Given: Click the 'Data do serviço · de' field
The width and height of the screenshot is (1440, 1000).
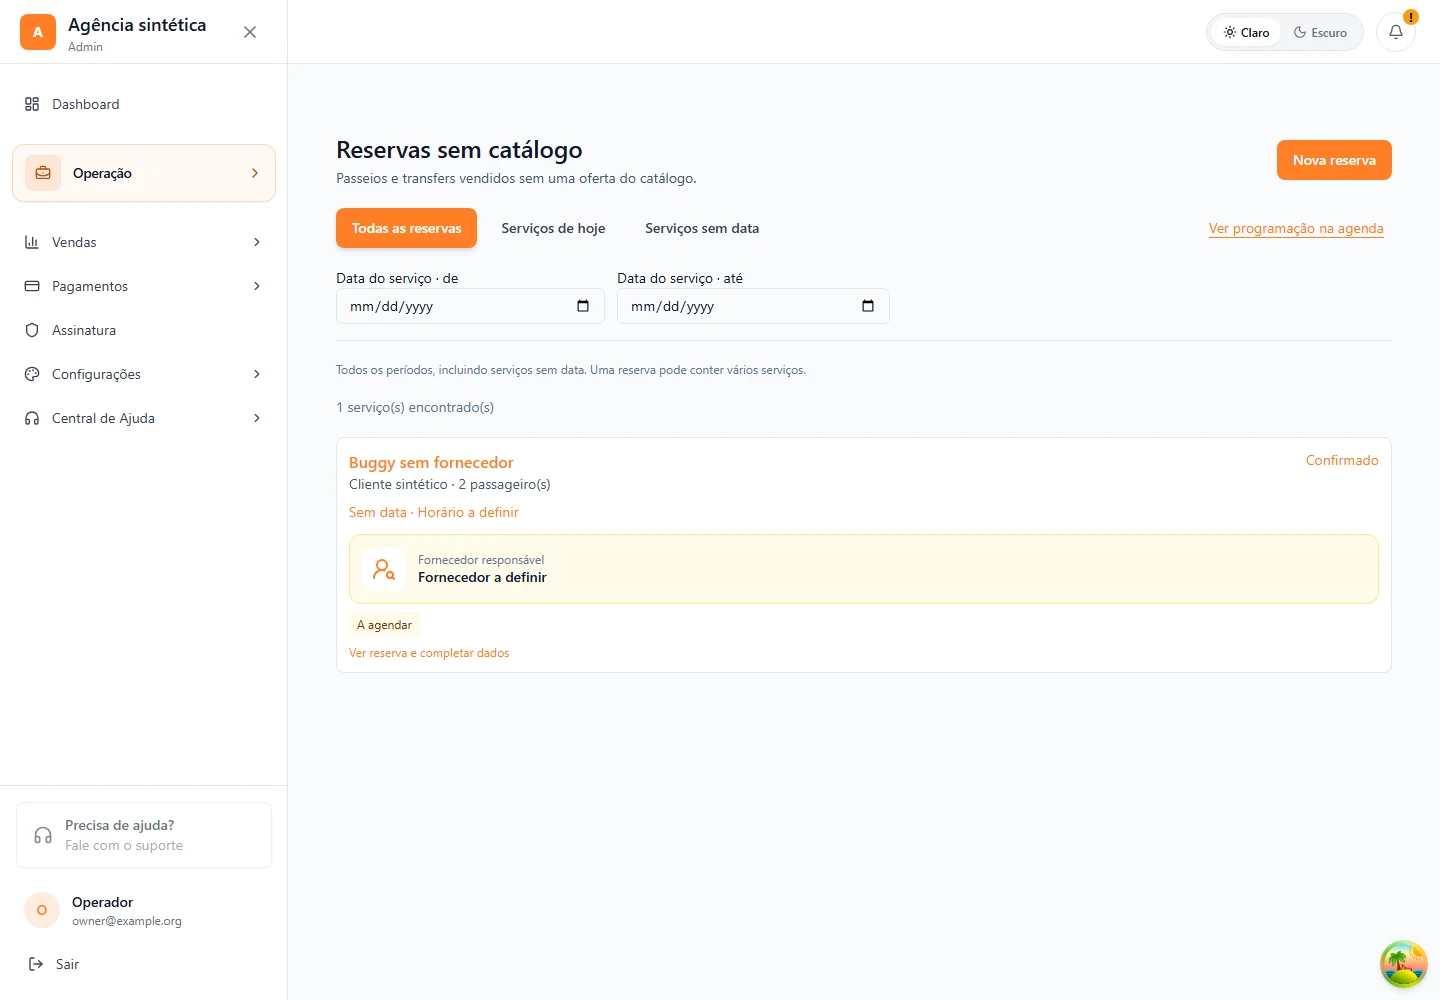Looking at the screenshot, I should click(x=470, y=306).
